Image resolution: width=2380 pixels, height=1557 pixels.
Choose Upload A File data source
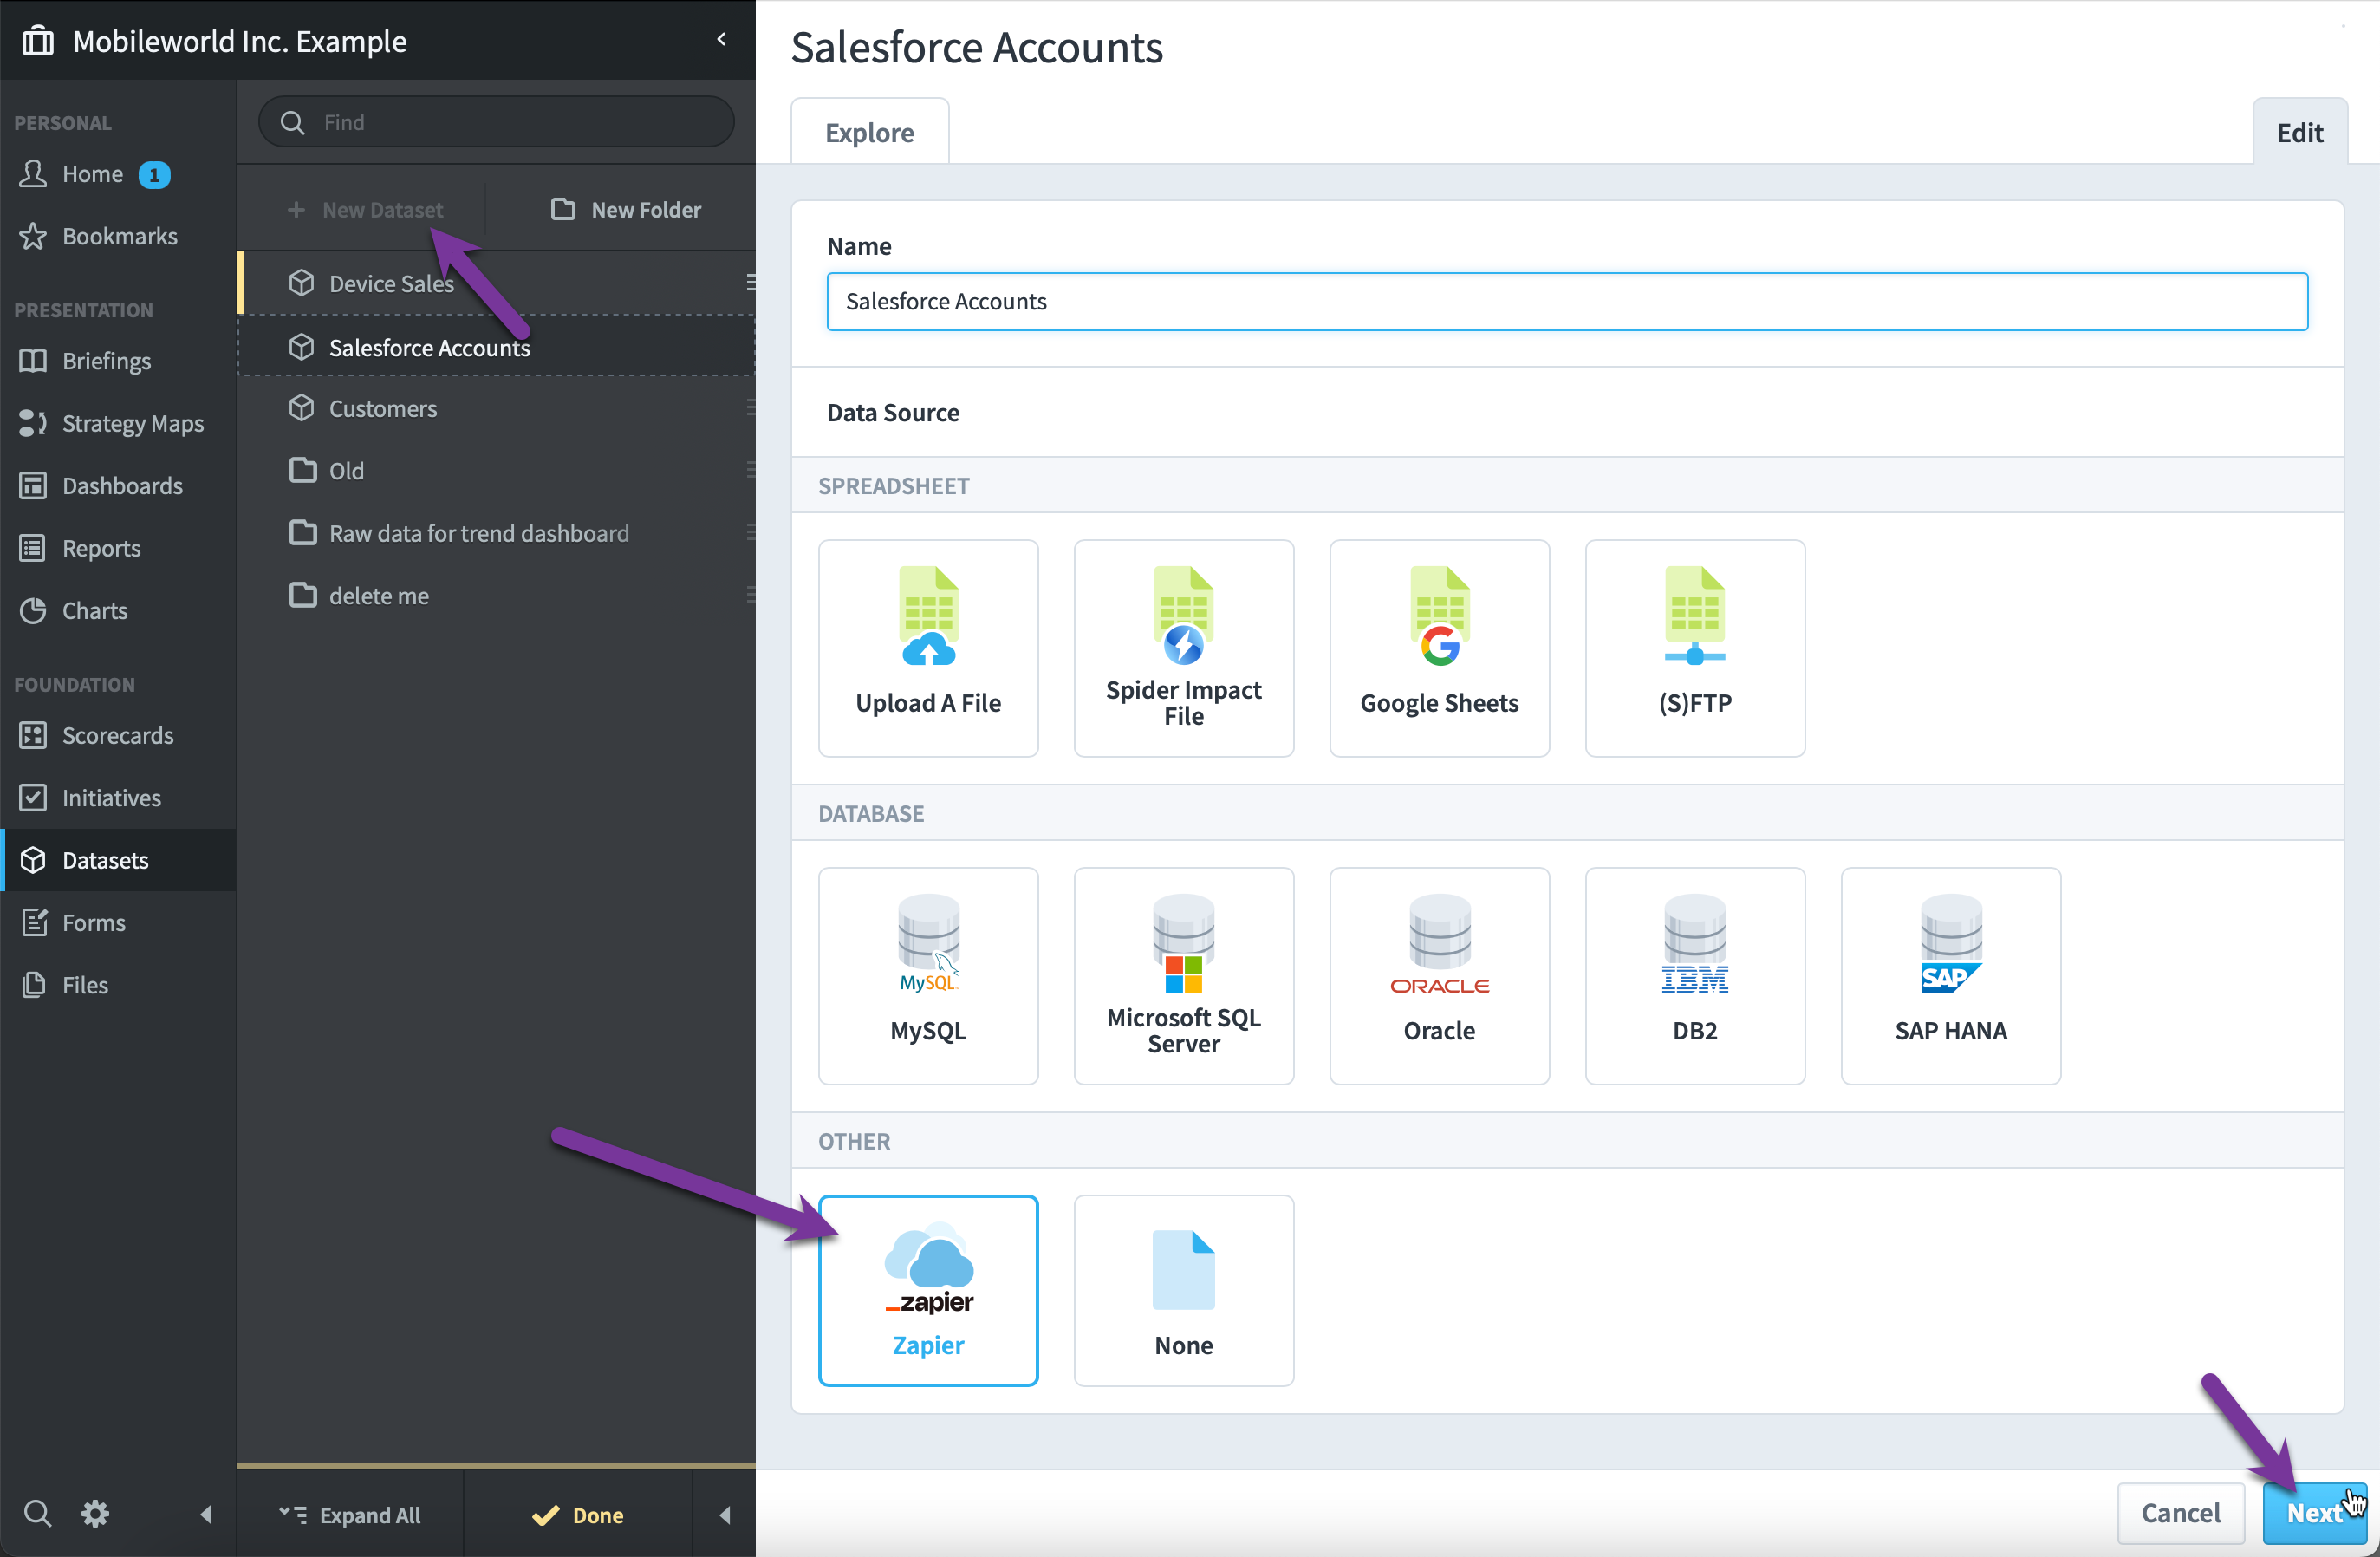pyautogui.click(x=928, y=648)
